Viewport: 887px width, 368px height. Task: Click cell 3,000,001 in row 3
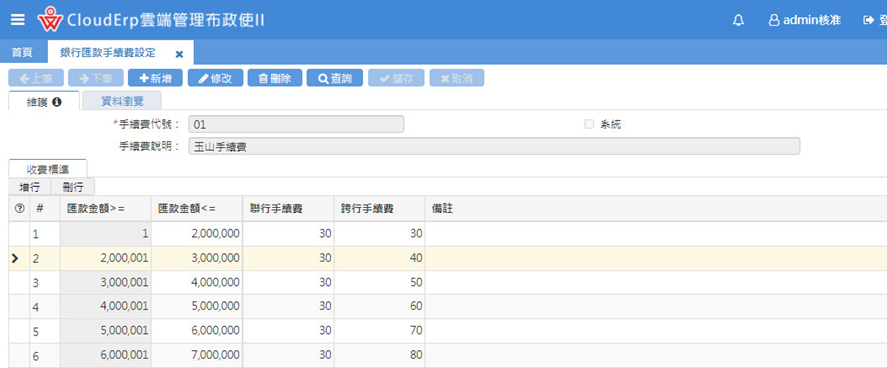105,283
